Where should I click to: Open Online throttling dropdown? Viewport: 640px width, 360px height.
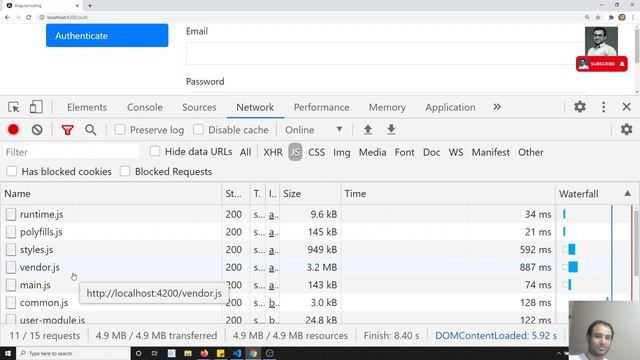click(x=313, y=130)
